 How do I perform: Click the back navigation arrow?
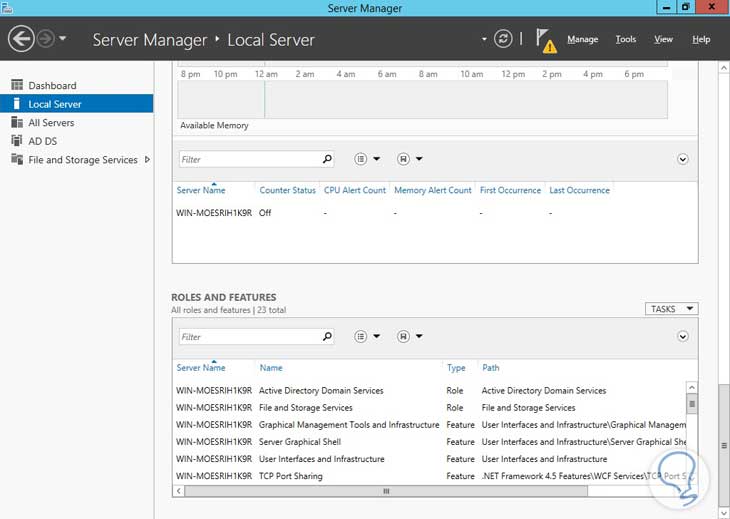point(21,39)
